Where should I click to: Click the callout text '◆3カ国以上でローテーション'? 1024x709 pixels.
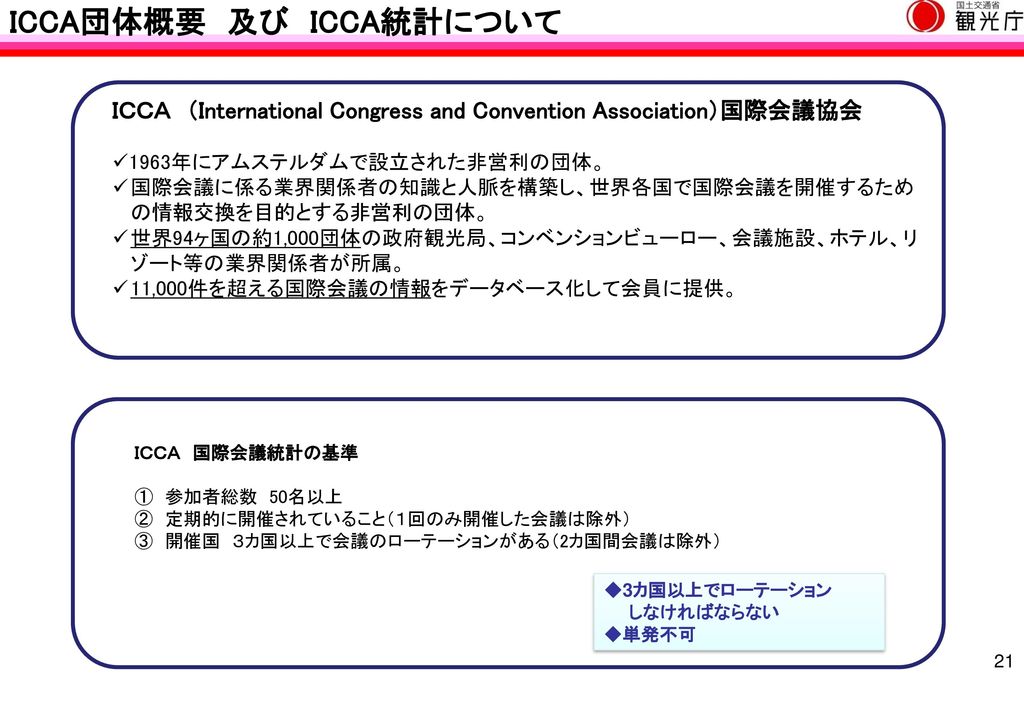718,590
